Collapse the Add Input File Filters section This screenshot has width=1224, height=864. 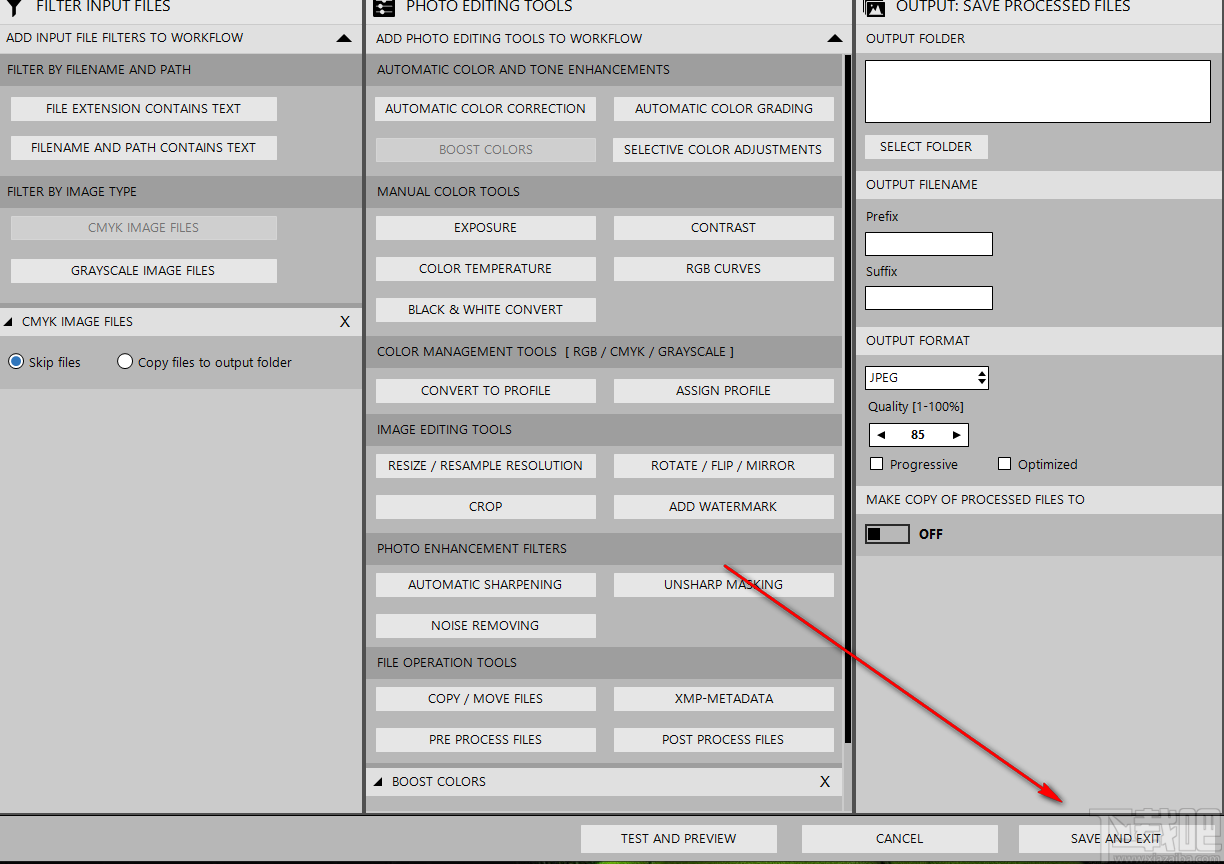click(x=344, y=38)
